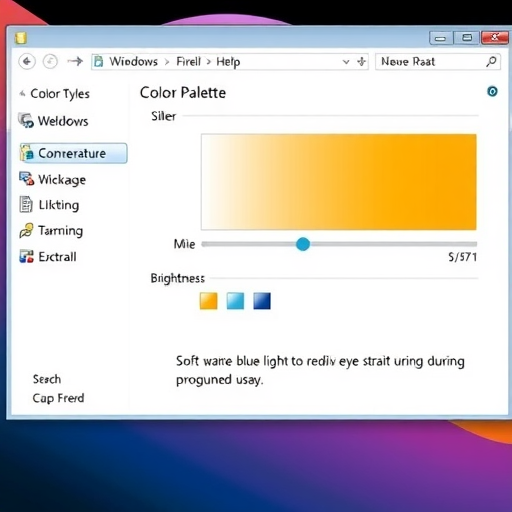This screenshot has width=512, height=512.
Task: Click the Color Palette heading
Action: click(x=183, y=93)
